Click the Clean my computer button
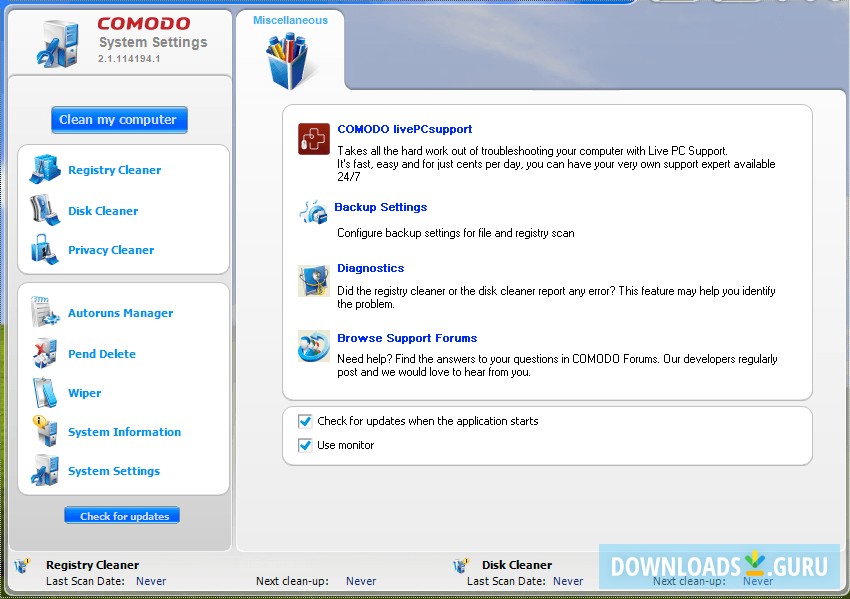The image size is (850, 599). click(119, 120)
